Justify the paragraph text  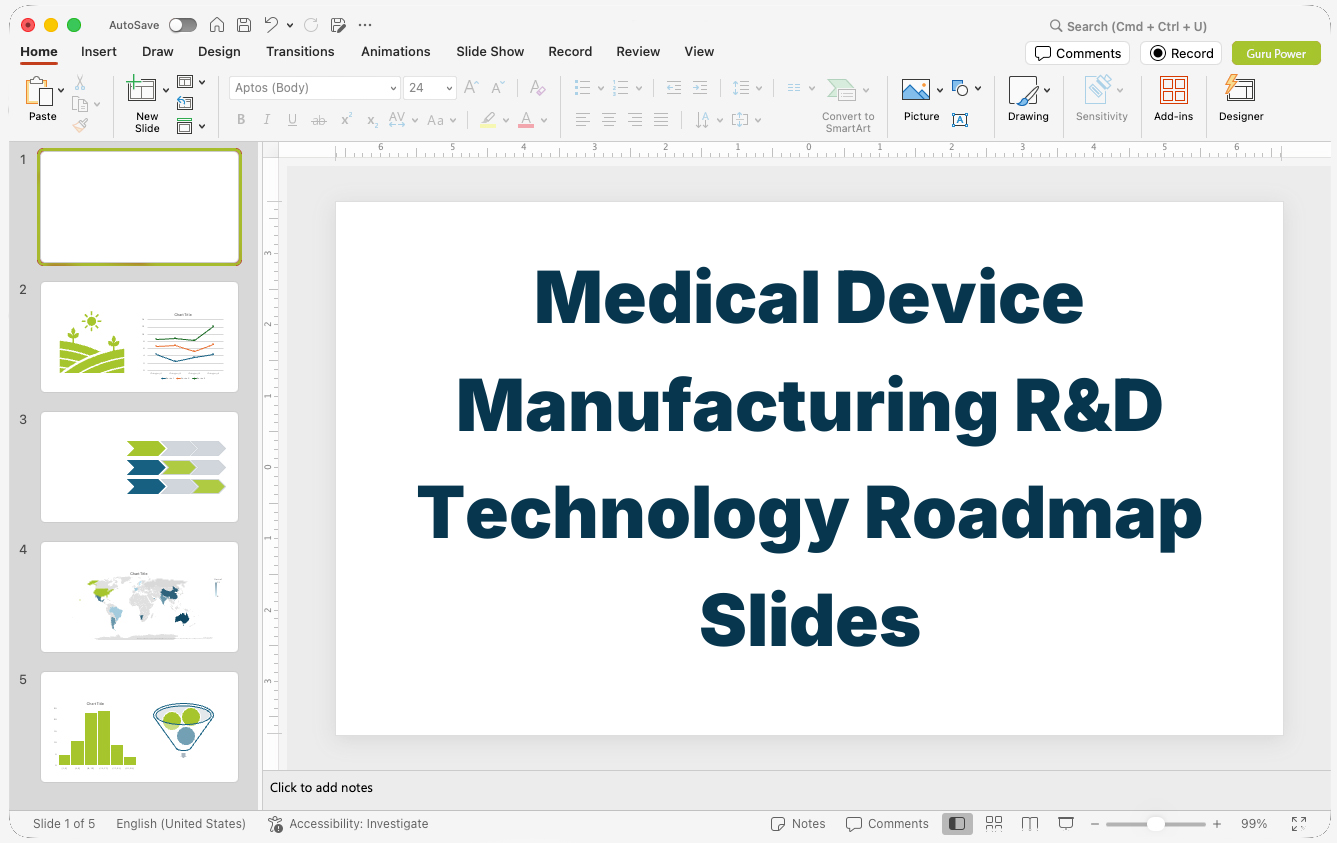pyautogui.click(x=661, y=120)
